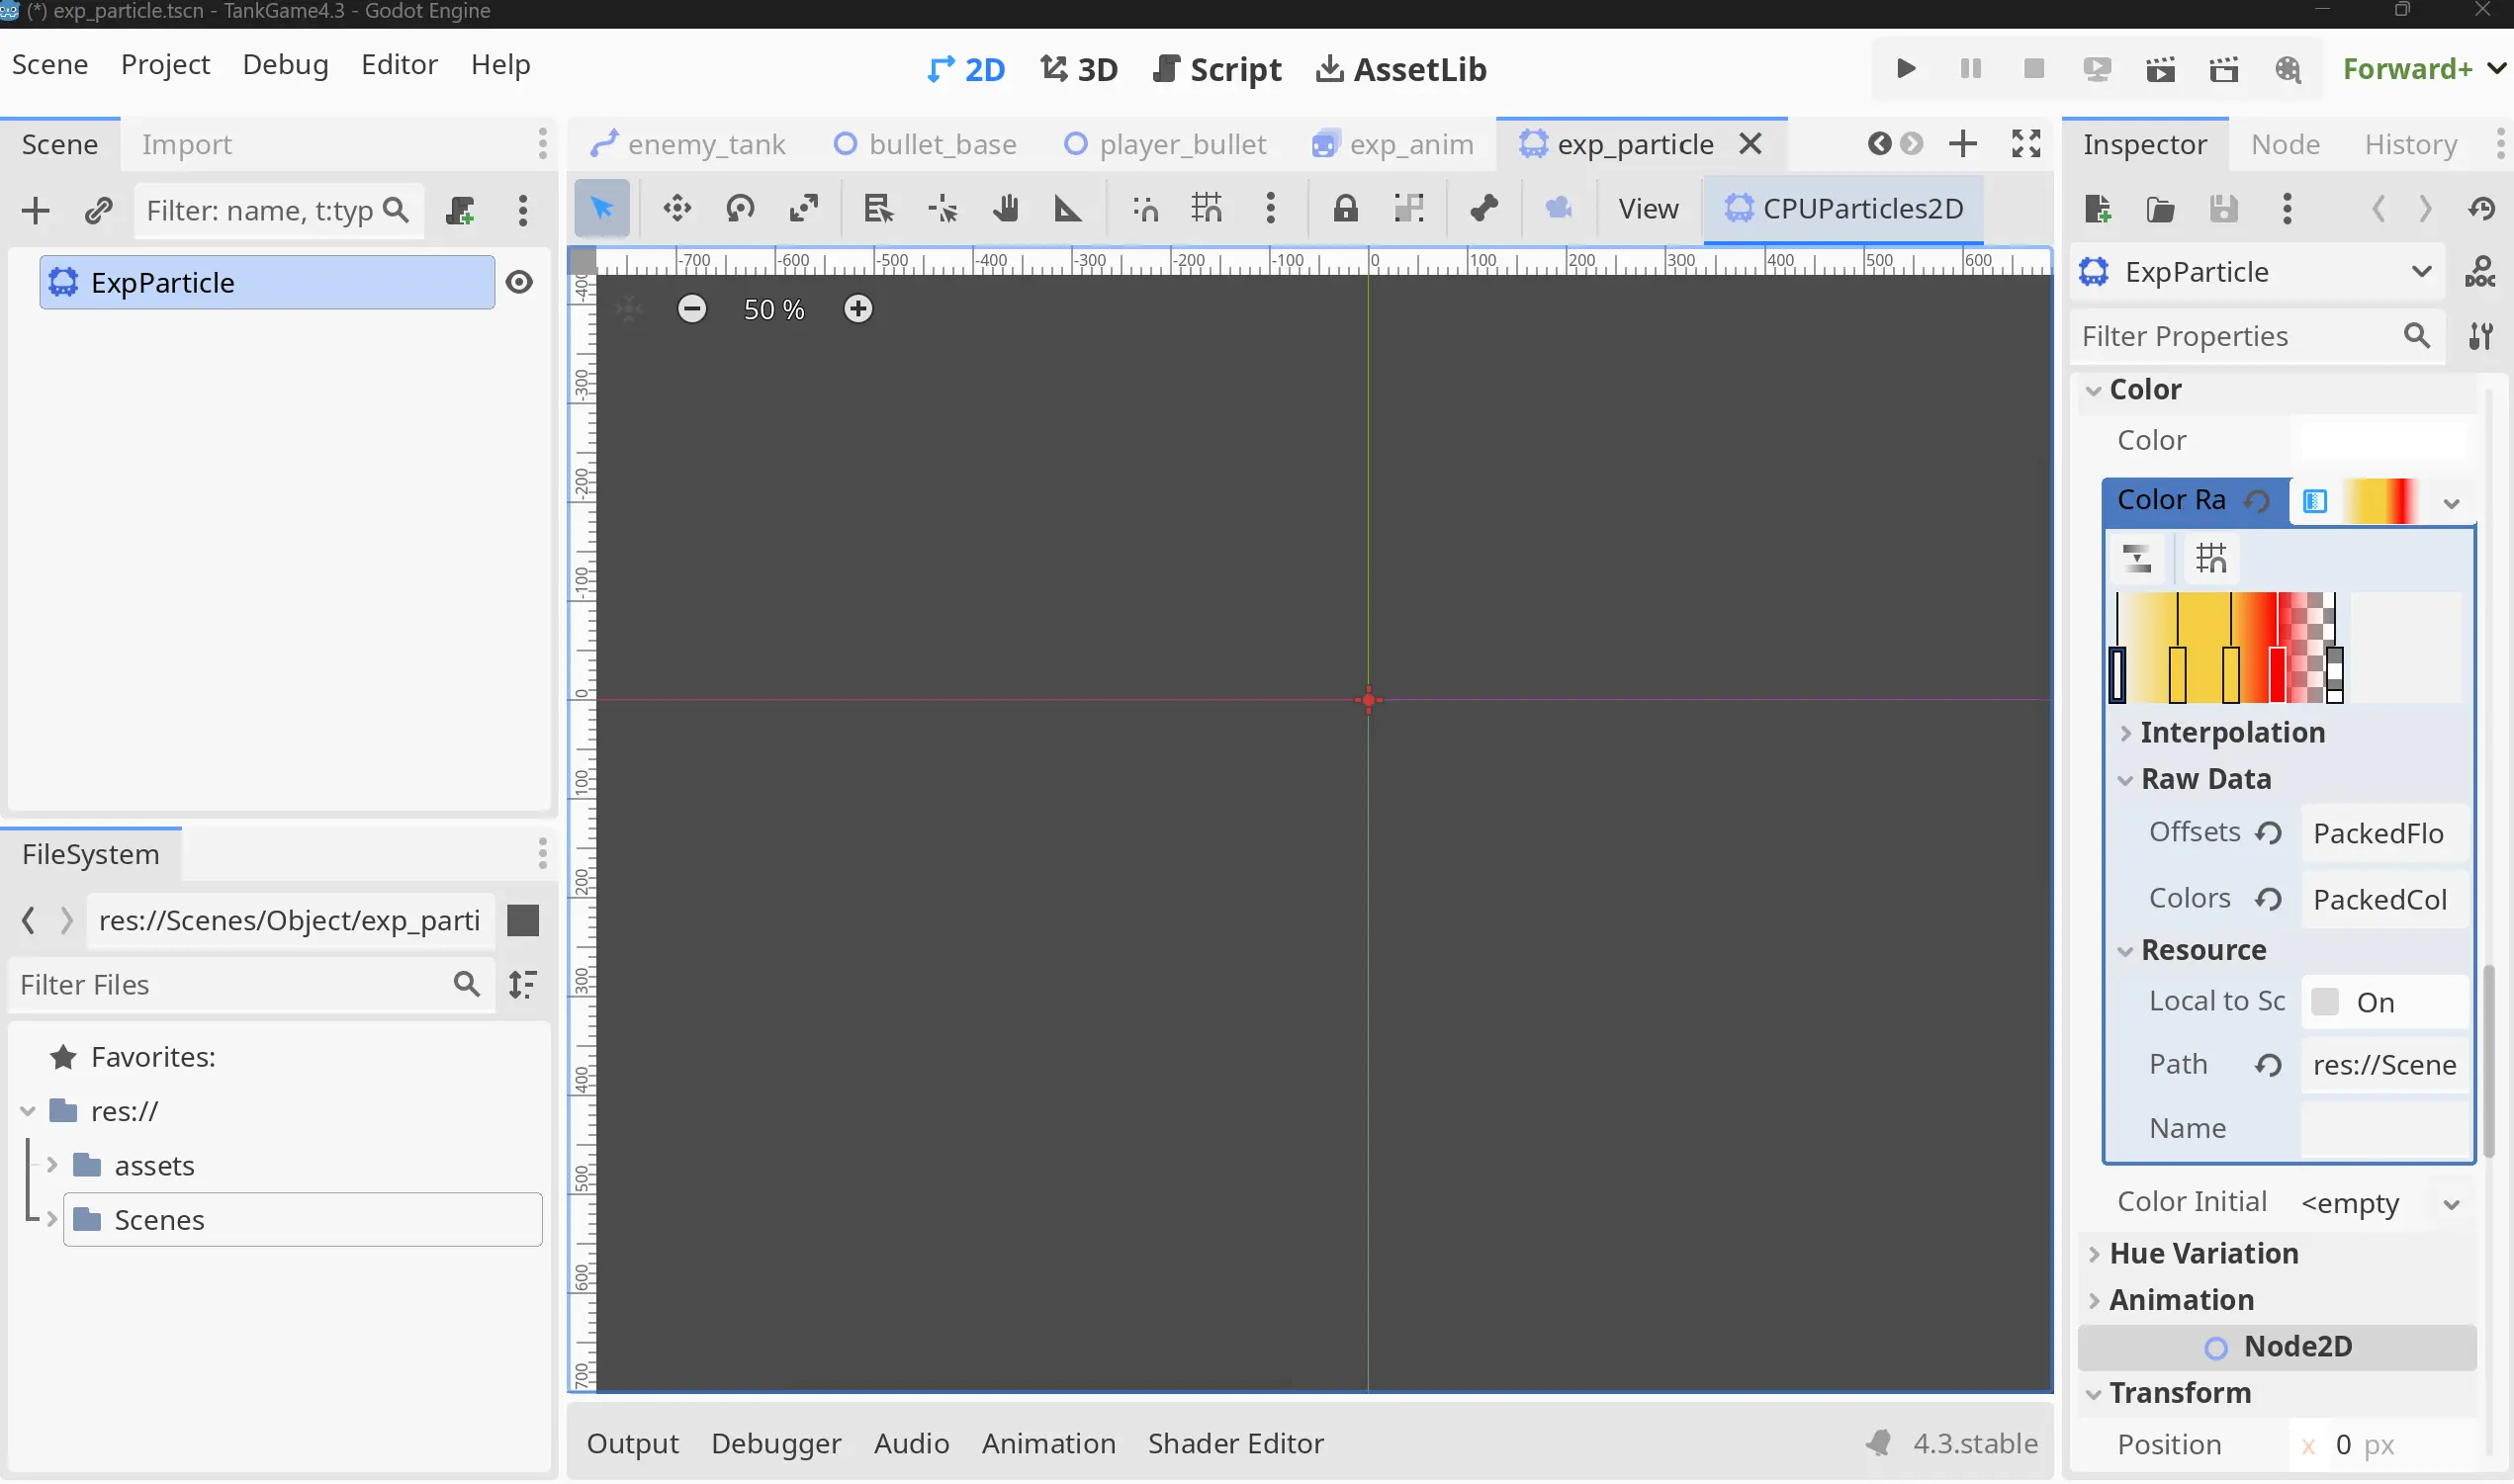This screenshot has height=1484, width=2514.
Task: Open Inspector property tools menu
Action: coord(2480,336)
